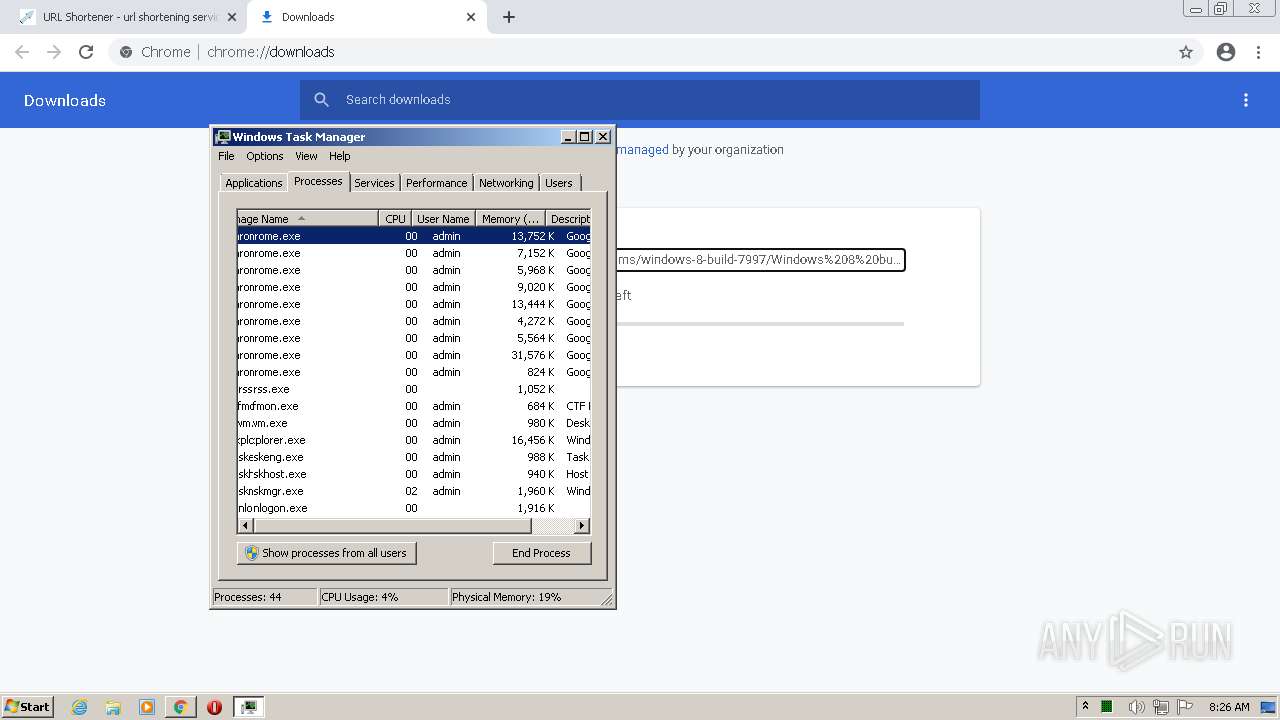Open Task Manager View menu

pos(306,156)
